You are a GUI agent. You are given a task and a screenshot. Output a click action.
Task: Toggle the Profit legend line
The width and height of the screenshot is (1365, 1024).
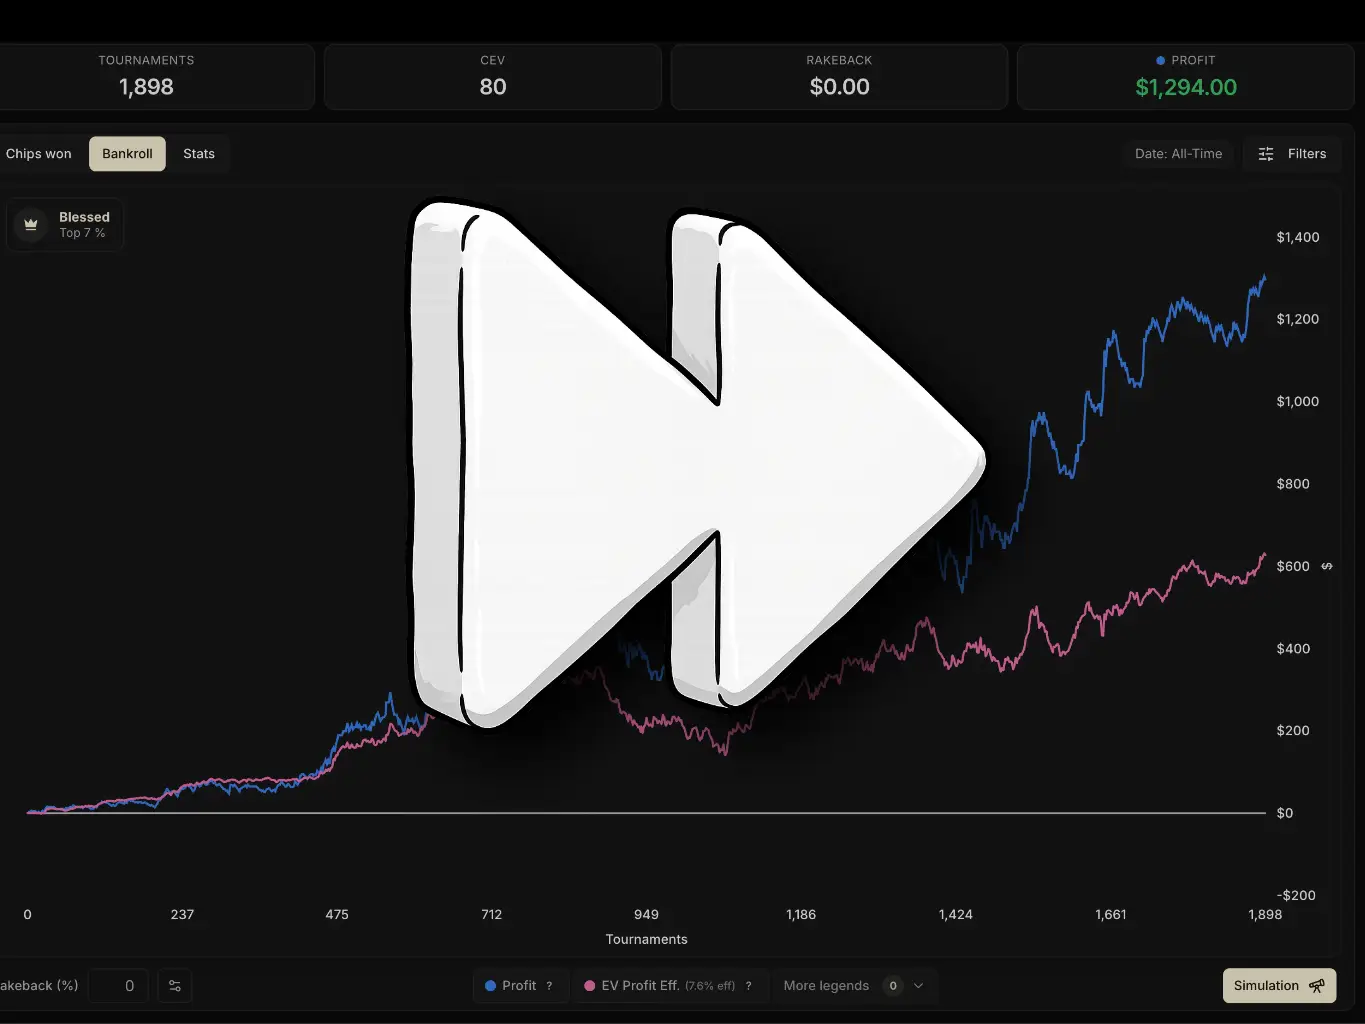(511, 986)
